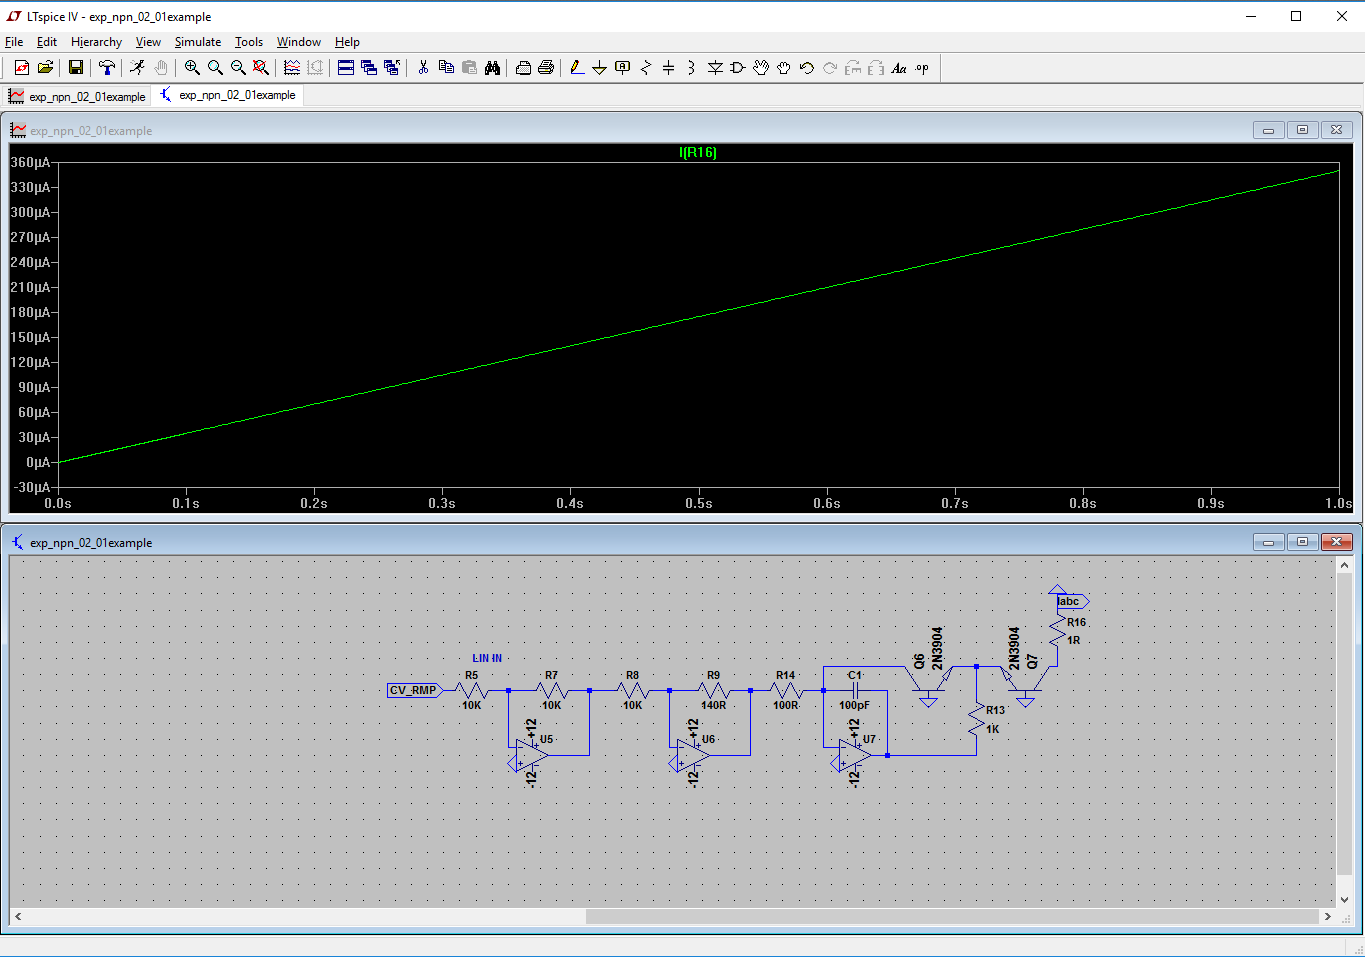Click the Zoom In magnifier icon

(192, 68)
